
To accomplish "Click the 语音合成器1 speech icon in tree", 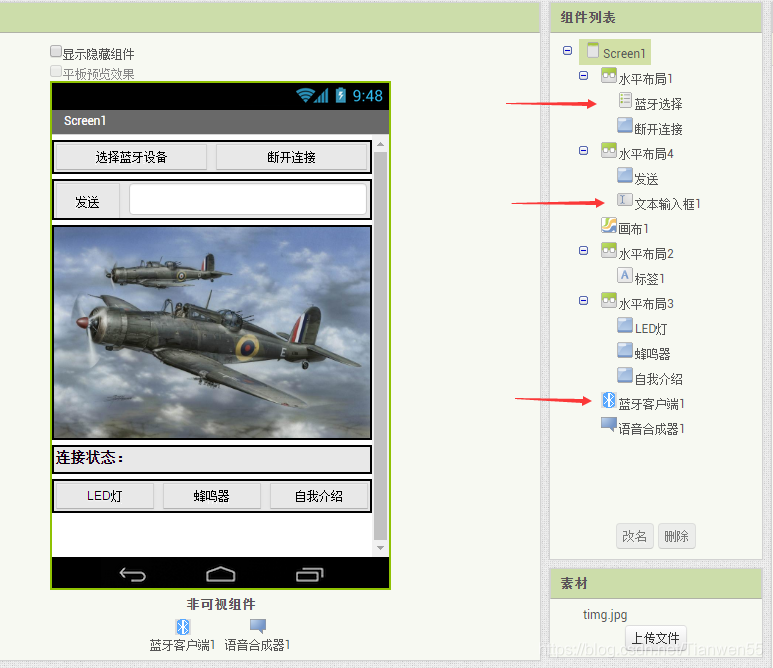I will (x=609, y=424).
